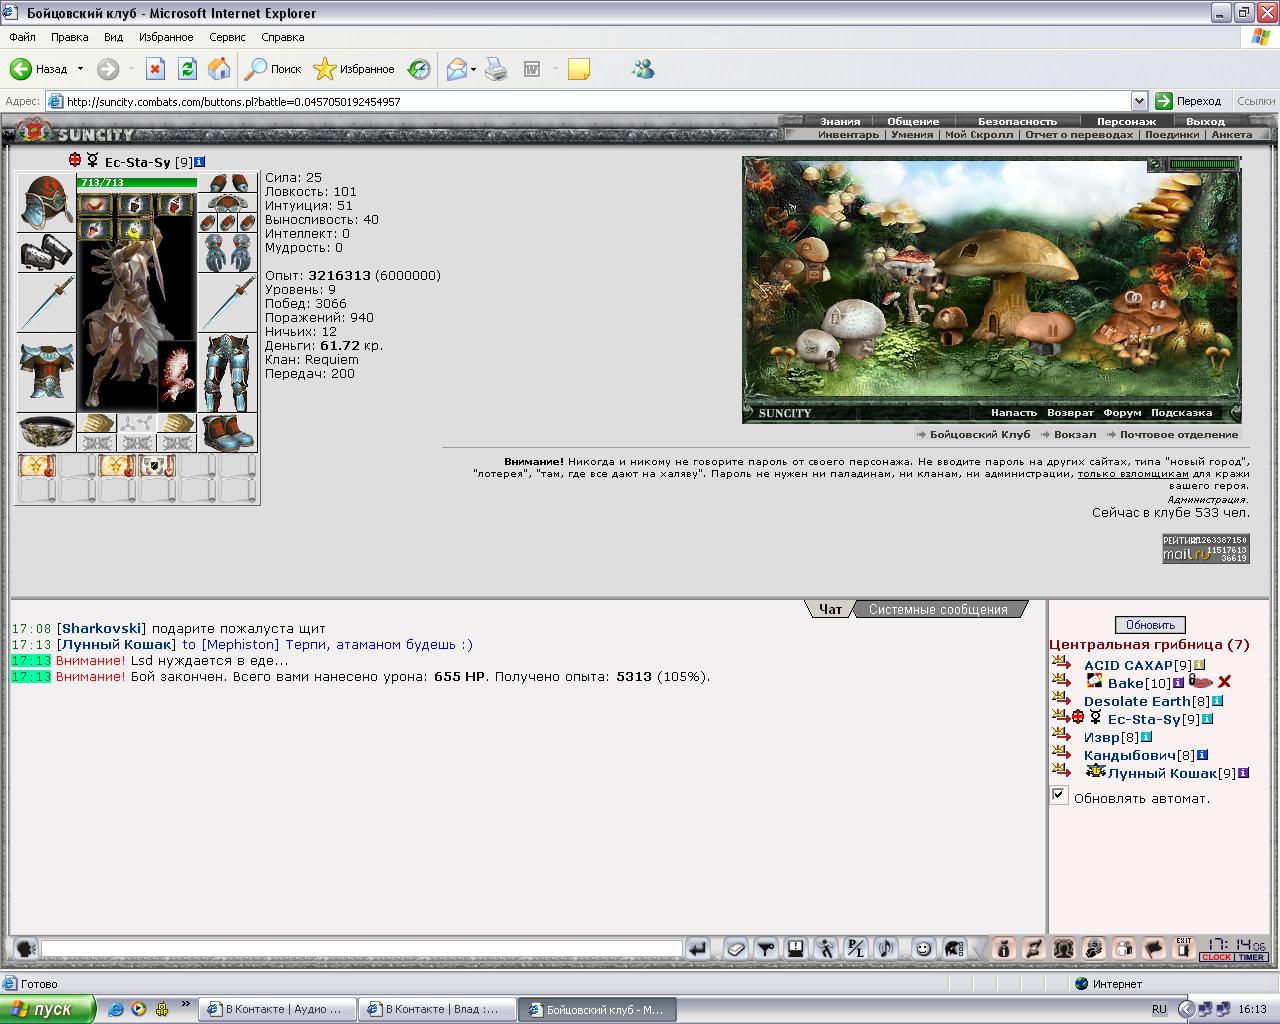
Task: Click the boots equipment slot
Action: [228, 432]
